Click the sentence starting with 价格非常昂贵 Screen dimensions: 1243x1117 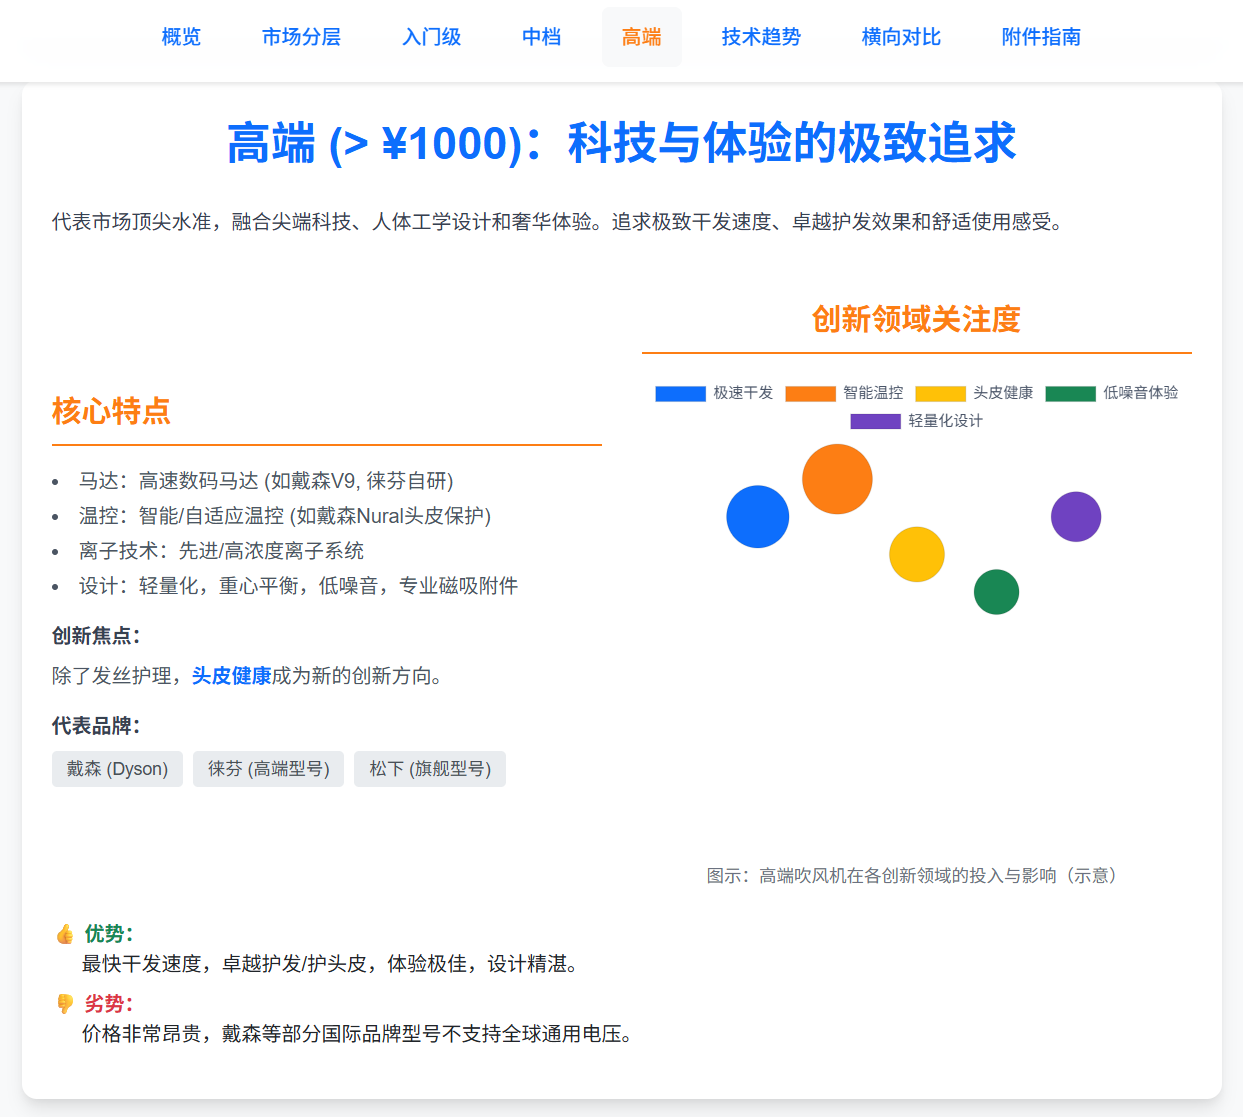coord(361,1034)
